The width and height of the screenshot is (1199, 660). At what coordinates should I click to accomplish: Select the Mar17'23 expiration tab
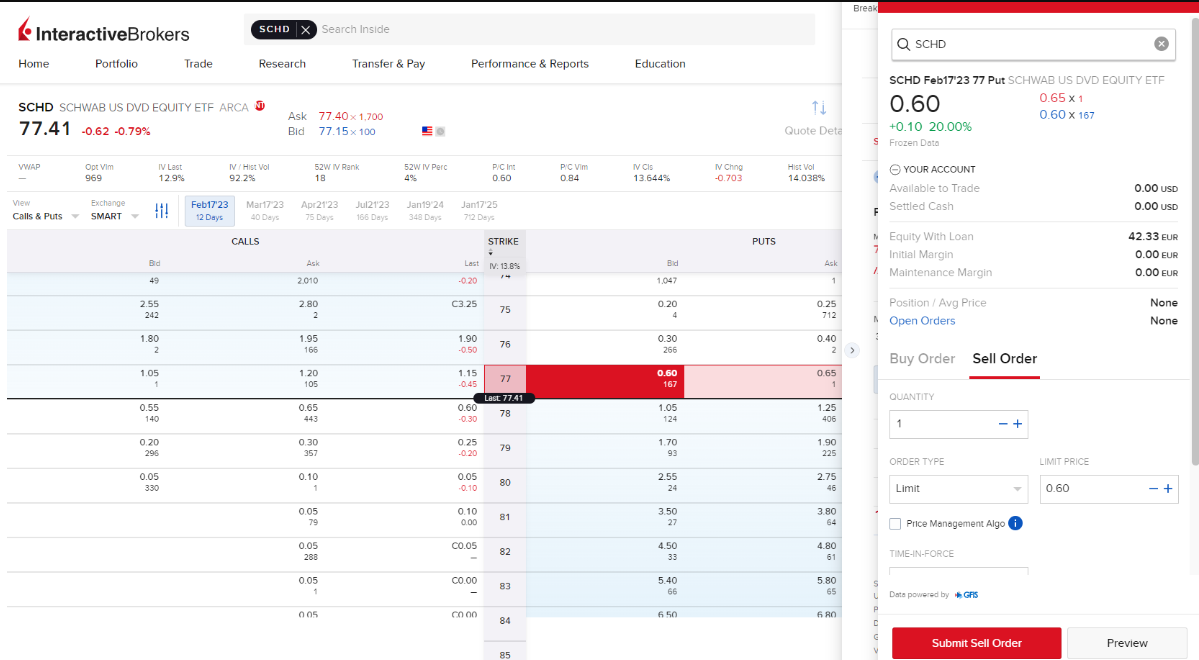coord(265,210)
